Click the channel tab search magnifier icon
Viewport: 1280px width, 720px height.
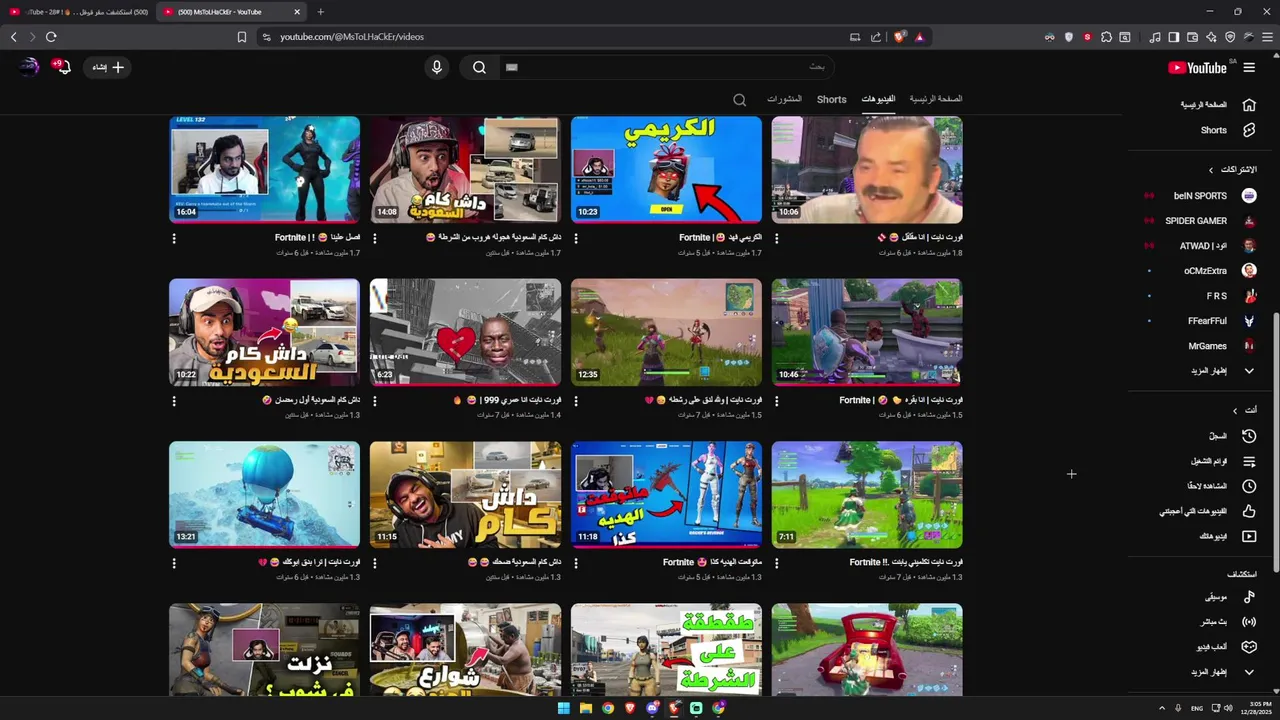click(x=740, y=100)
